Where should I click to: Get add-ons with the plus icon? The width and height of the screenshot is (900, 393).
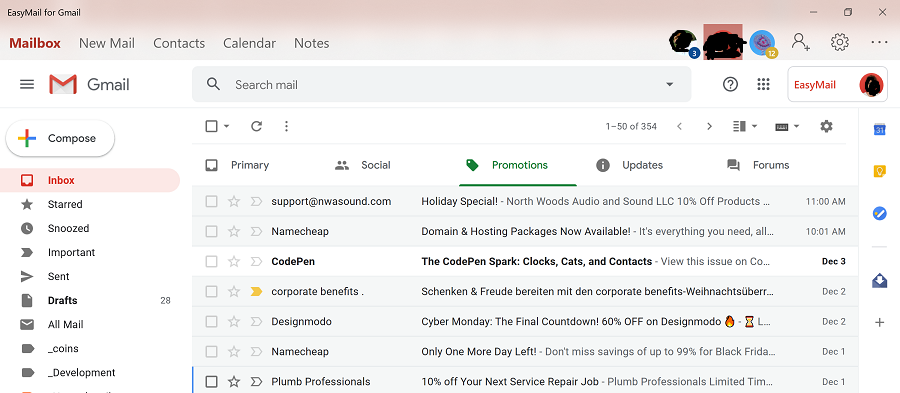tap(879, 322)
